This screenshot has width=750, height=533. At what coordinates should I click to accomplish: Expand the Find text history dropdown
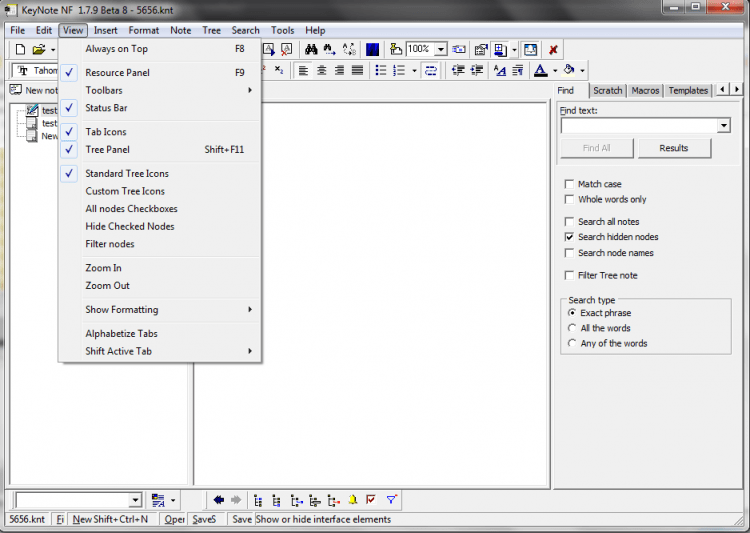pyautogui.click(x=724, y=126)
